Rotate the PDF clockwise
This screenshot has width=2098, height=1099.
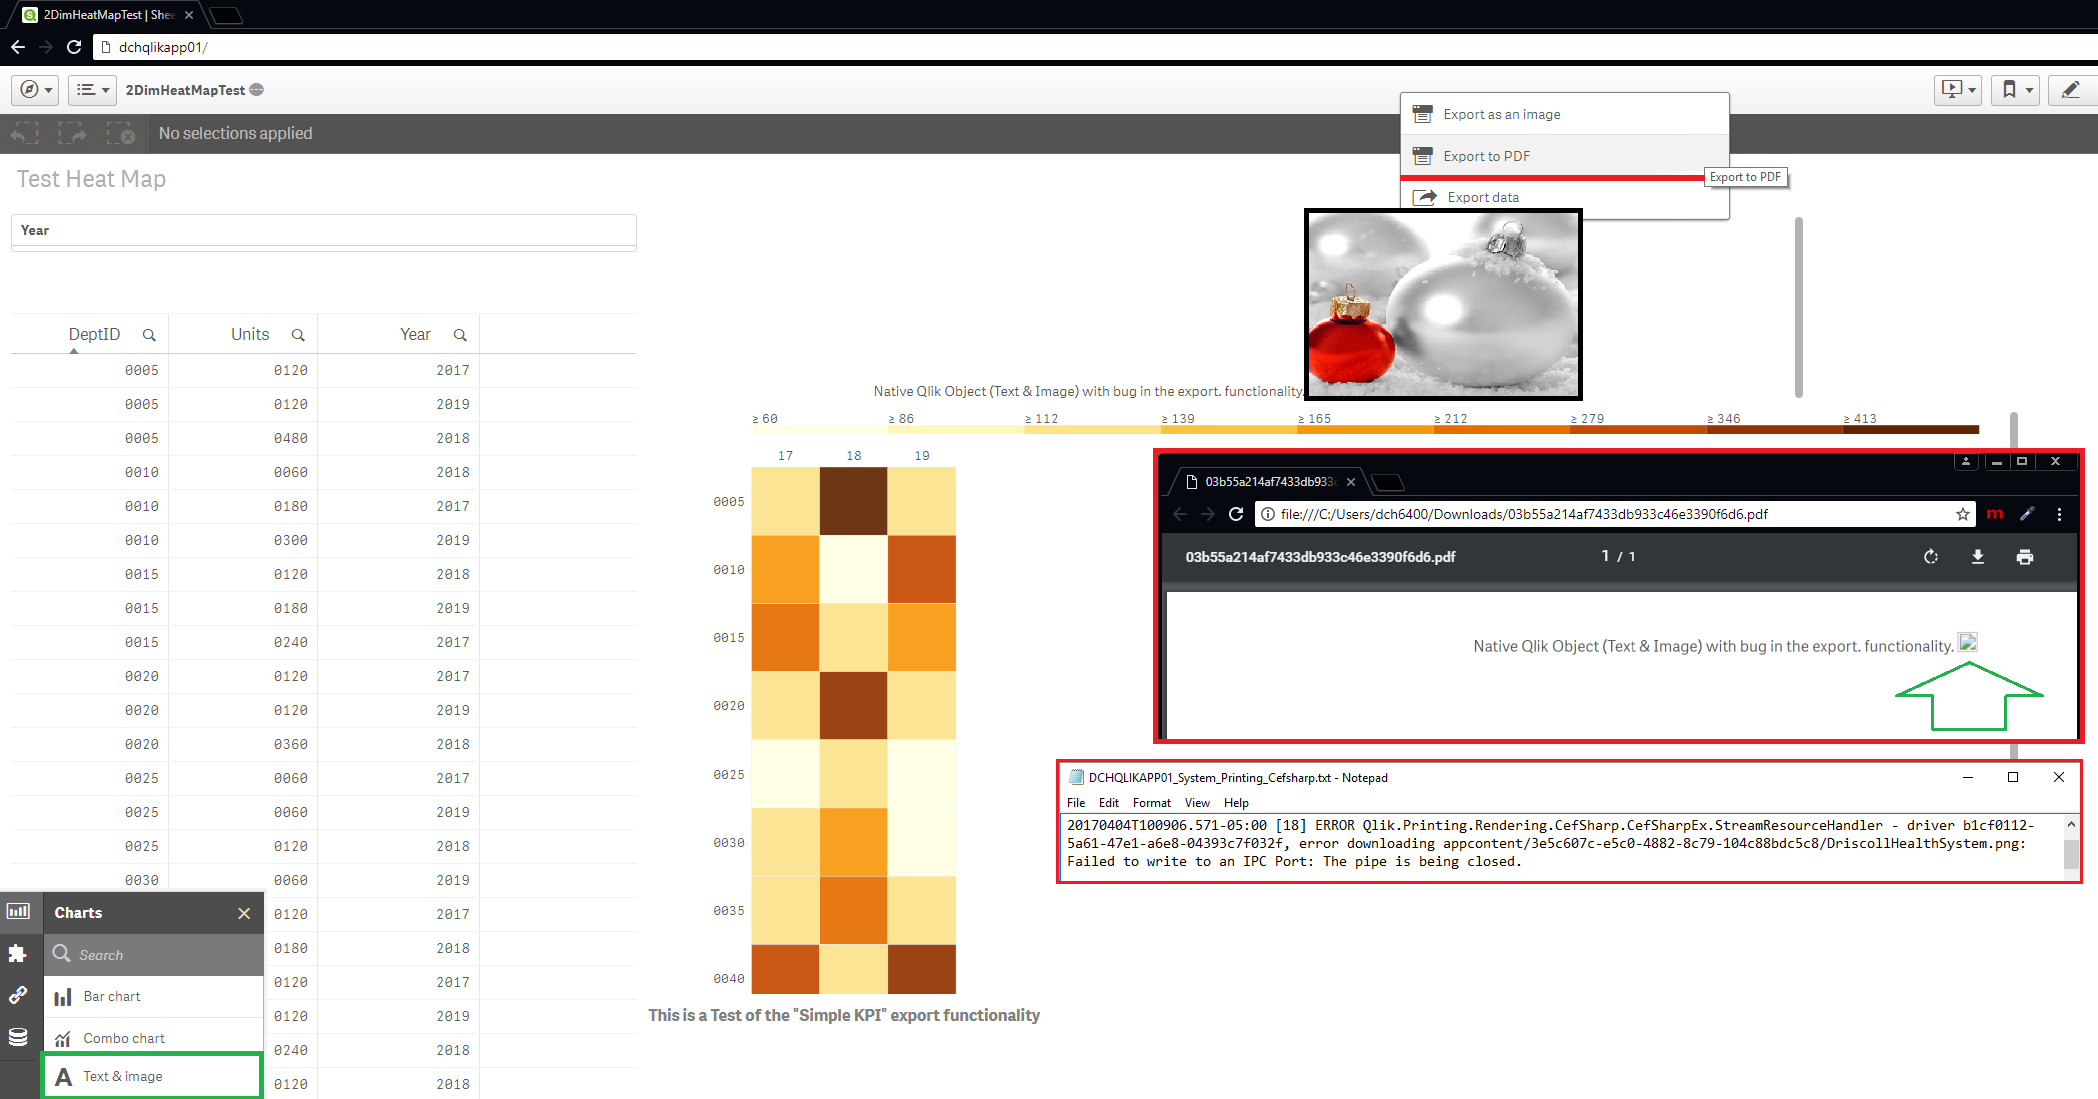tap(1931, 557)
